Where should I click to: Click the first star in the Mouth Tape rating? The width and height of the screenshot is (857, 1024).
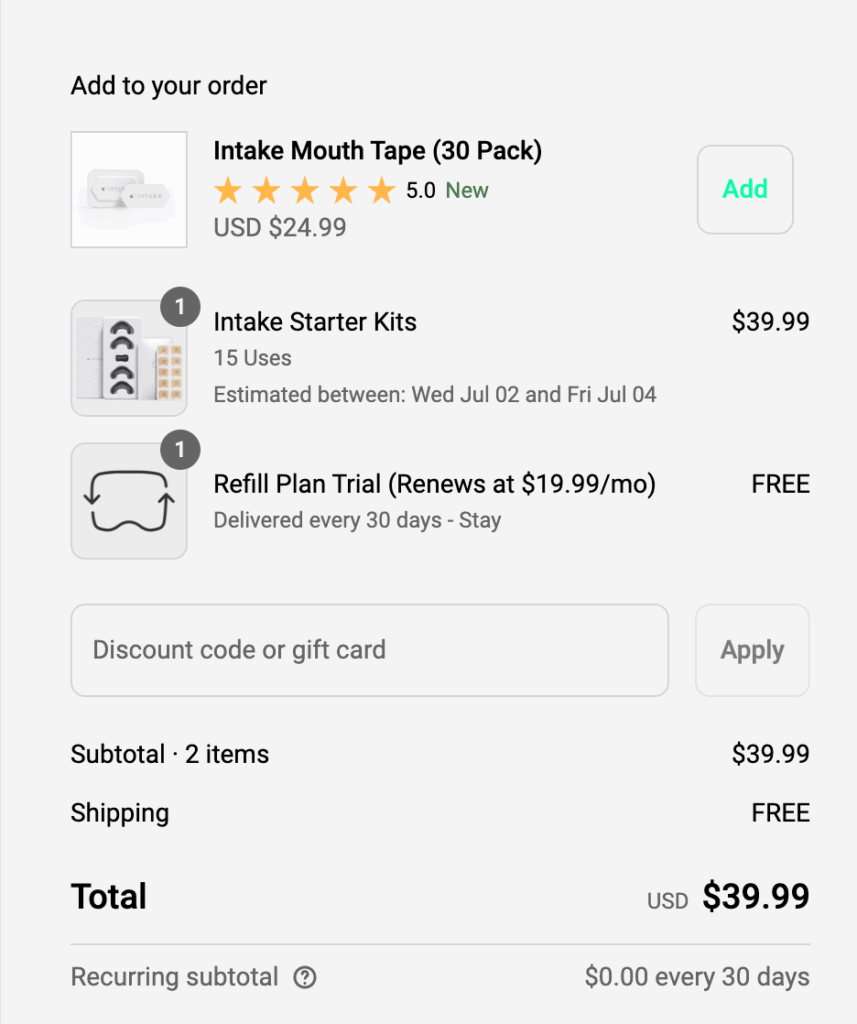pyautogui.click(x=228, y=190)
